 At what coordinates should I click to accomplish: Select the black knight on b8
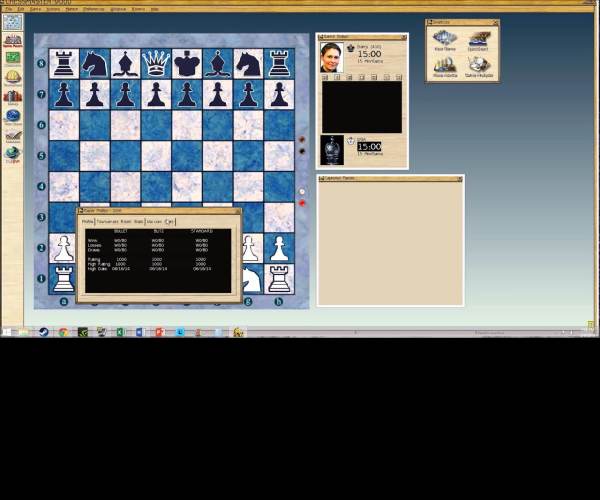95,64
